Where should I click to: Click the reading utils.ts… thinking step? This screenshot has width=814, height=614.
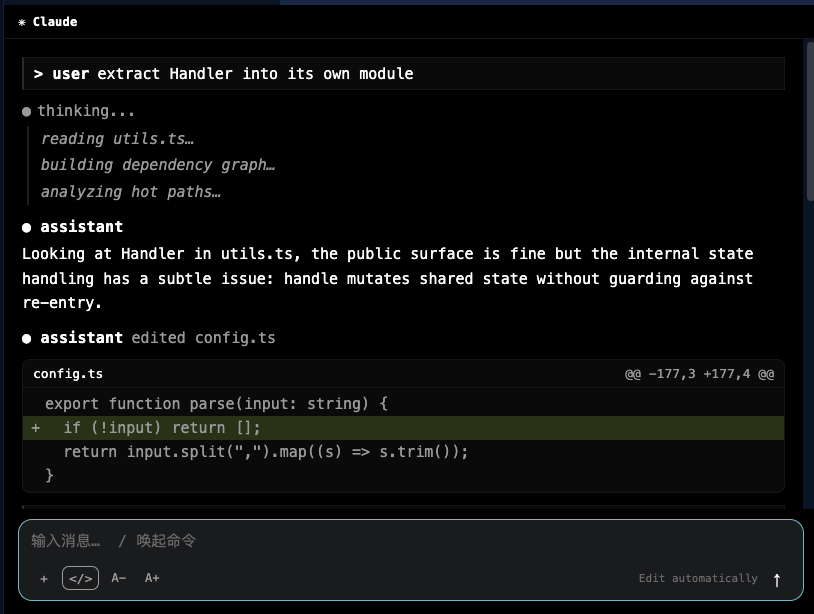point(117,139)
